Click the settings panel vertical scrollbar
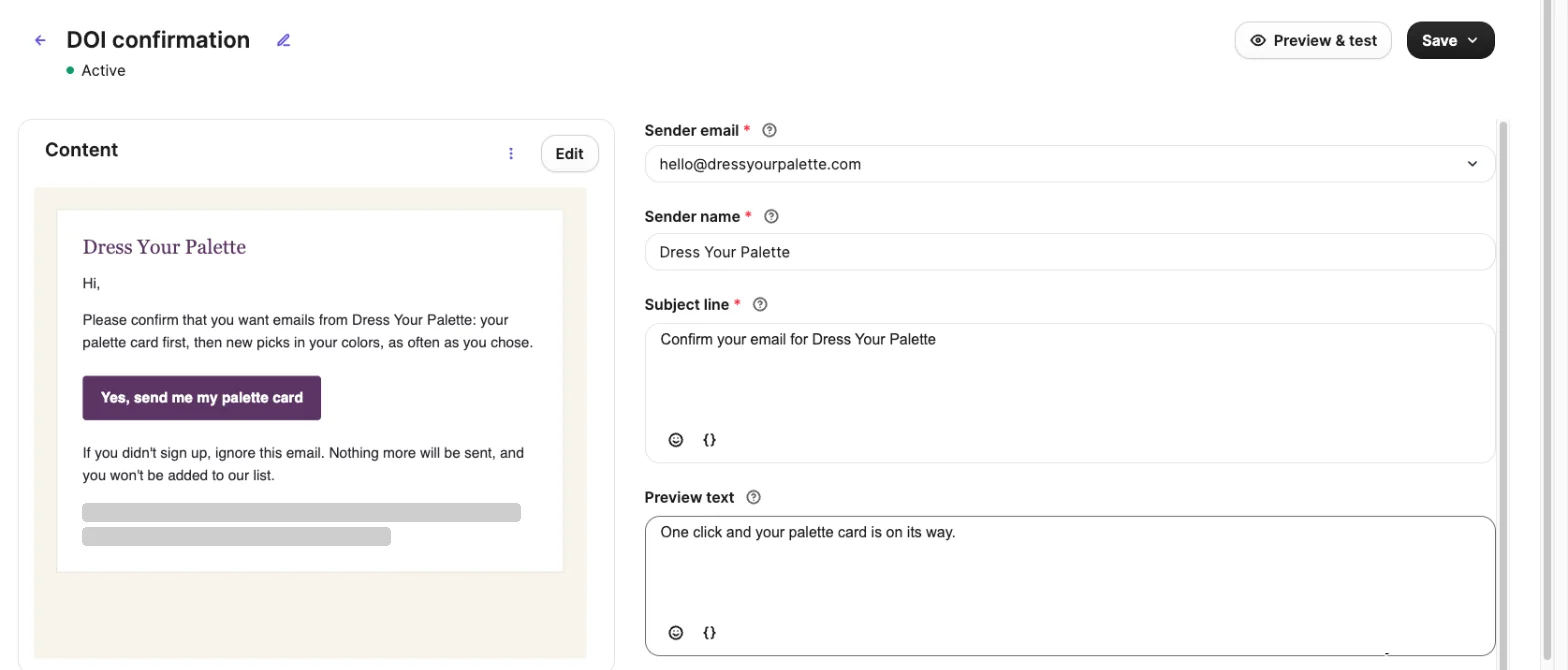 pos(1502,395)
